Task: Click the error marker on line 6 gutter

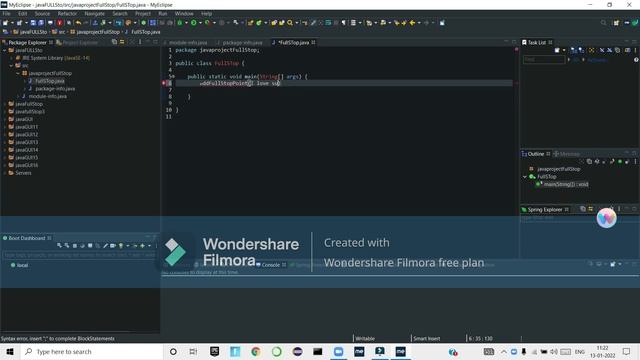Action: pos(164,83)
